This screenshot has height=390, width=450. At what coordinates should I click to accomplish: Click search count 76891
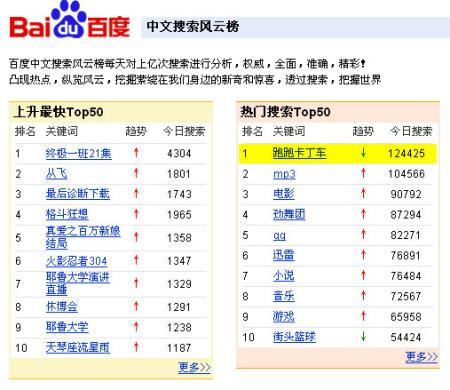tap(406, 256)
